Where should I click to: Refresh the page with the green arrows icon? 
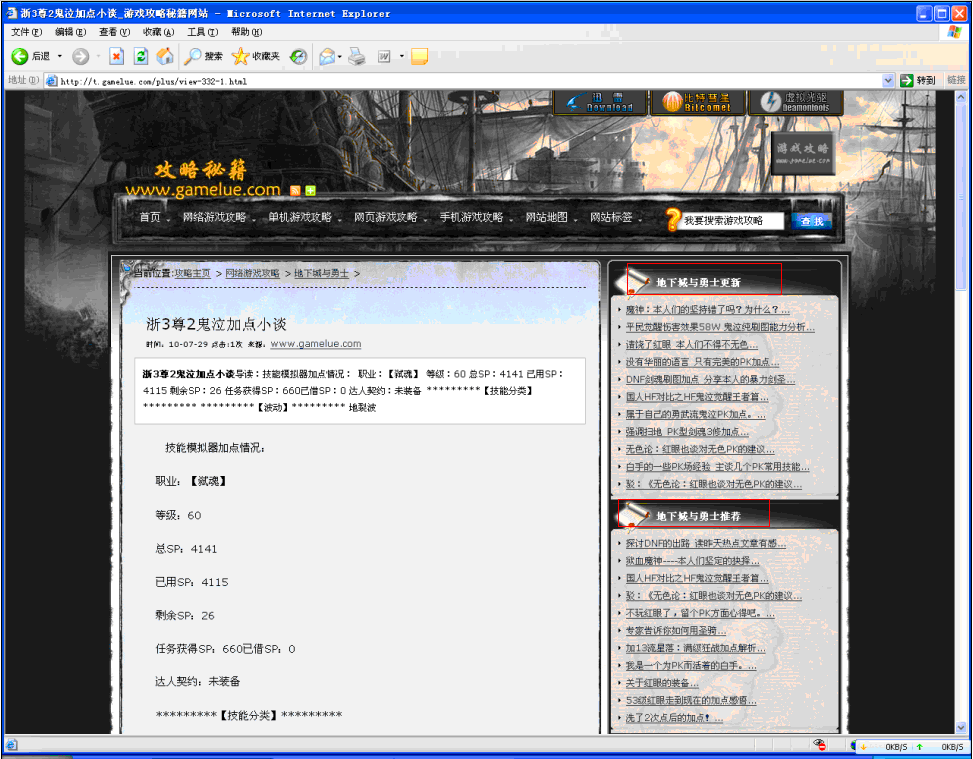point(141,56)
